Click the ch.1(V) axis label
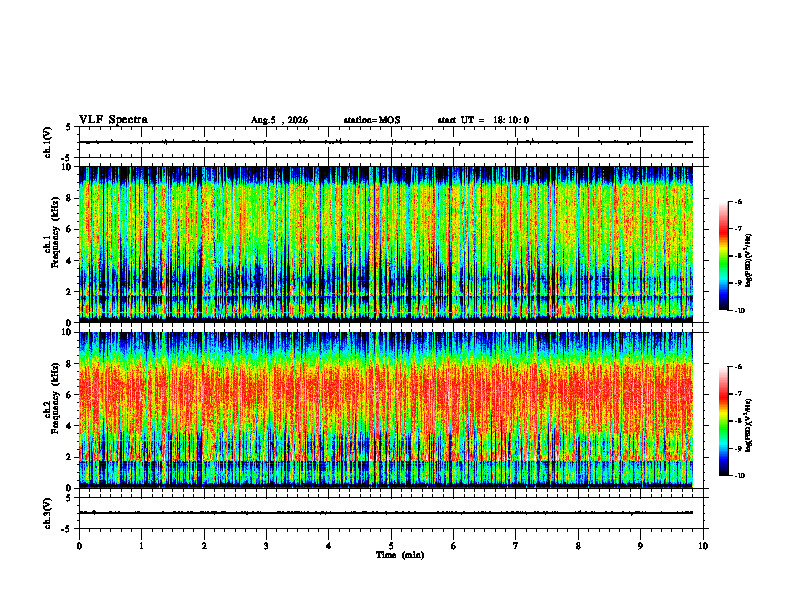Image resolution: width=792 pixels, height=612 pixels. [x=48, y=142]
